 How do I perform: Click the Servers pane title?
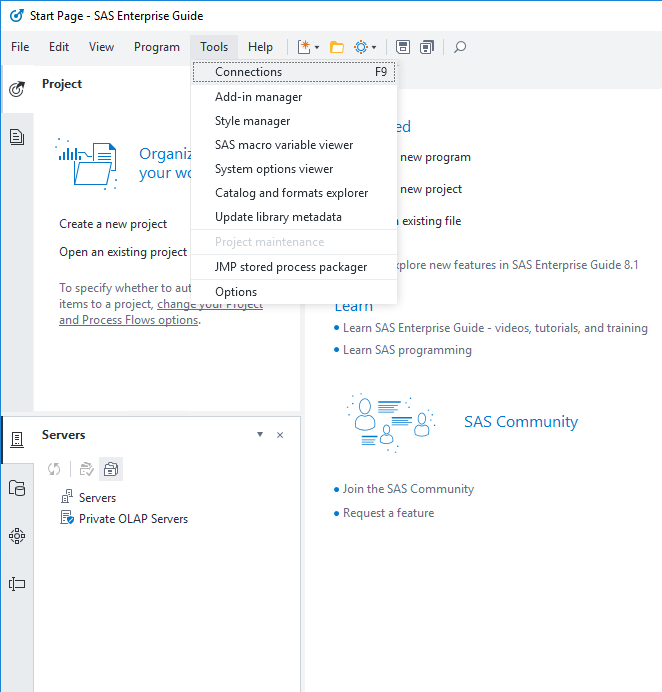click(64, 435)
